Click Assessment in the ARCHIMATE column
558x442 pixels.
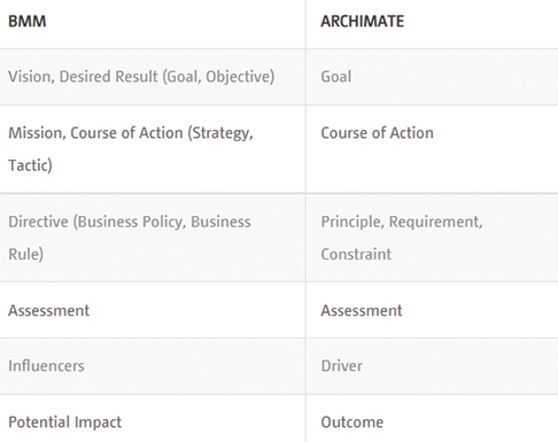click(x=362, y=311)
